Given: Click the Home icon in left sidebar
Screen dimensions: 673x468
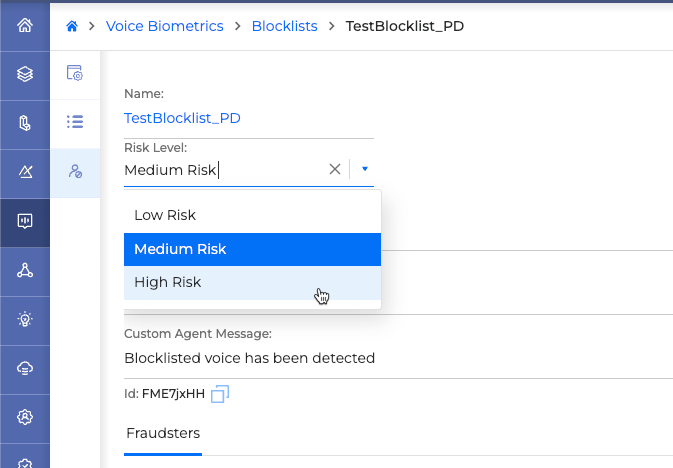Looking at the screenshot, I should [x=25, y=24].
